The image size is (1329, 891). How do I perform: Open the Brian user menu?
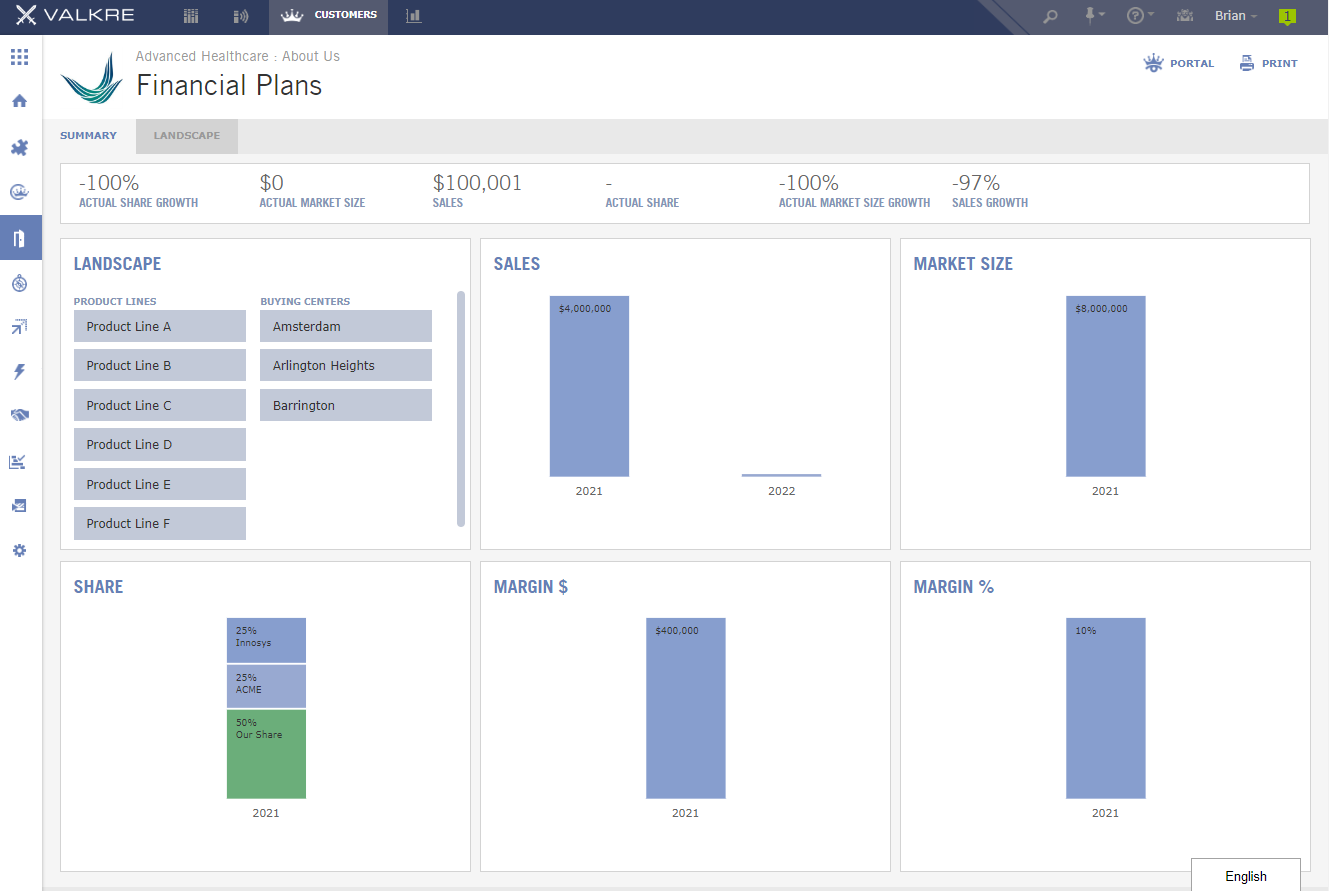1236,16
